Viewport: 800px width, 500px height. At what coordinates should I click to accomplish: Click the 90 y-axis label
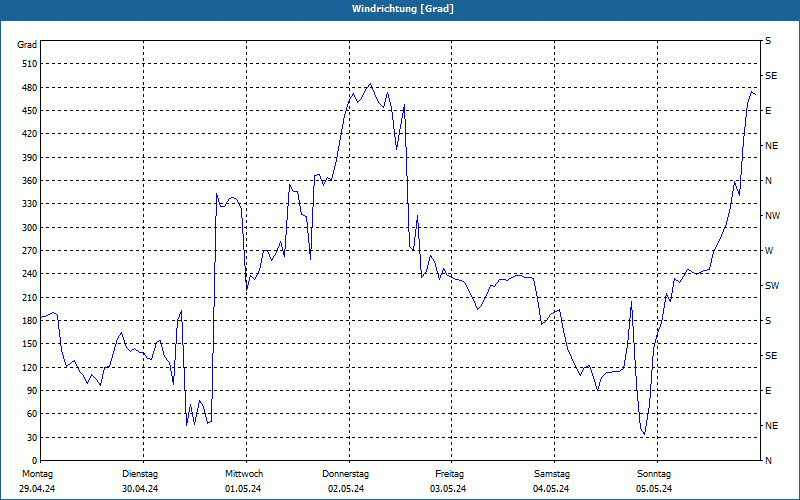click(x=33, y=390)
